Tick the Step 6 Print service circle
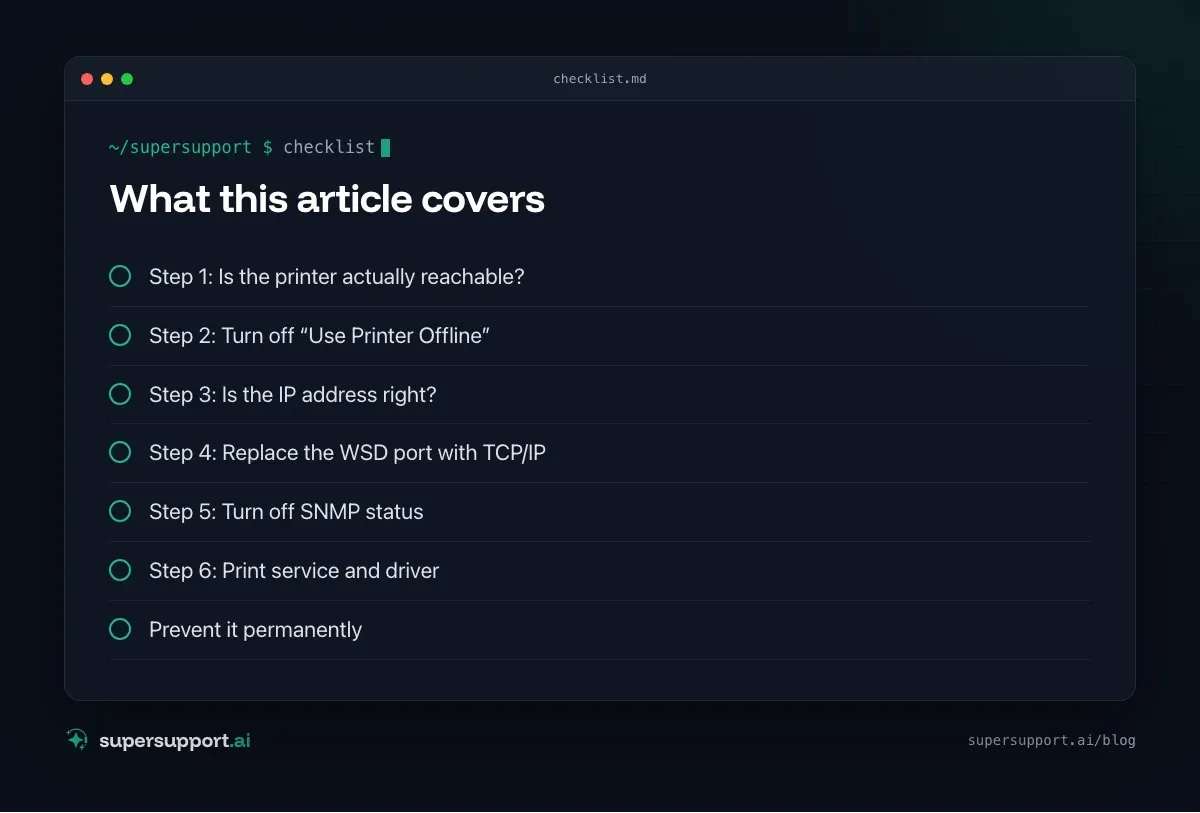Image resolution: width=1200 pixels, height=813 pixels. click(x=120, y=570)
